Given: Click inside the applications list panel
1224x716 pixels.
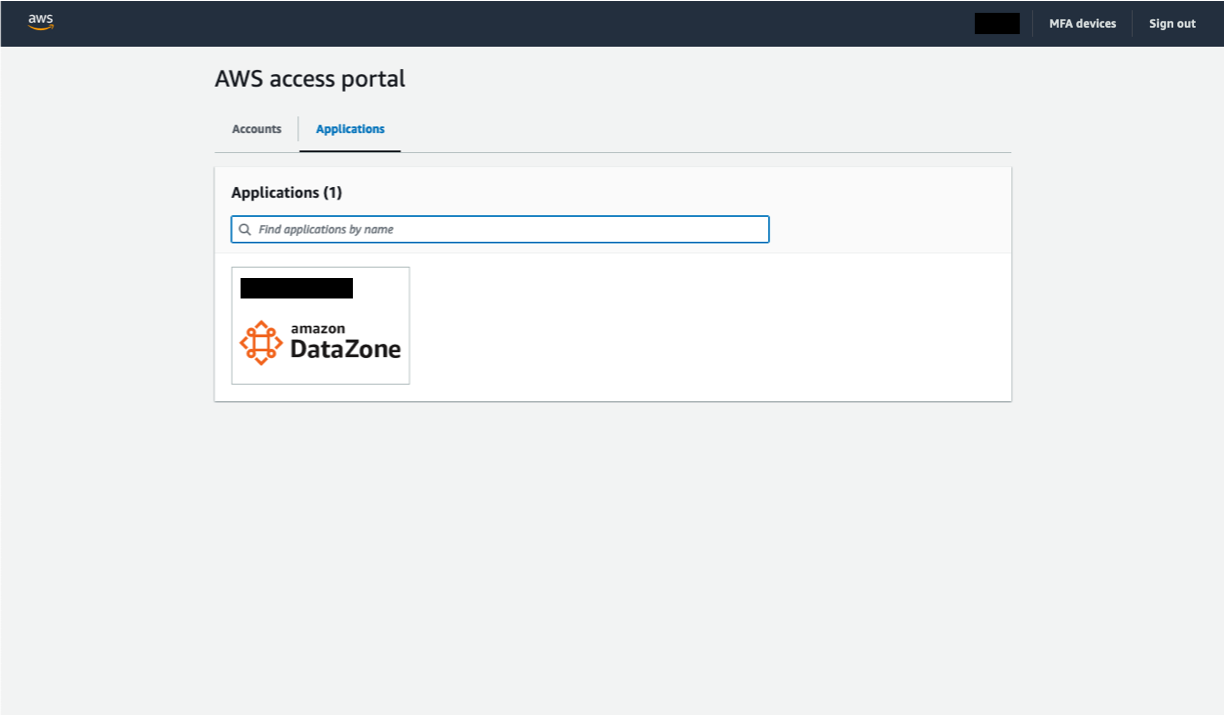Looking at the screenshot, I should 700,325.
